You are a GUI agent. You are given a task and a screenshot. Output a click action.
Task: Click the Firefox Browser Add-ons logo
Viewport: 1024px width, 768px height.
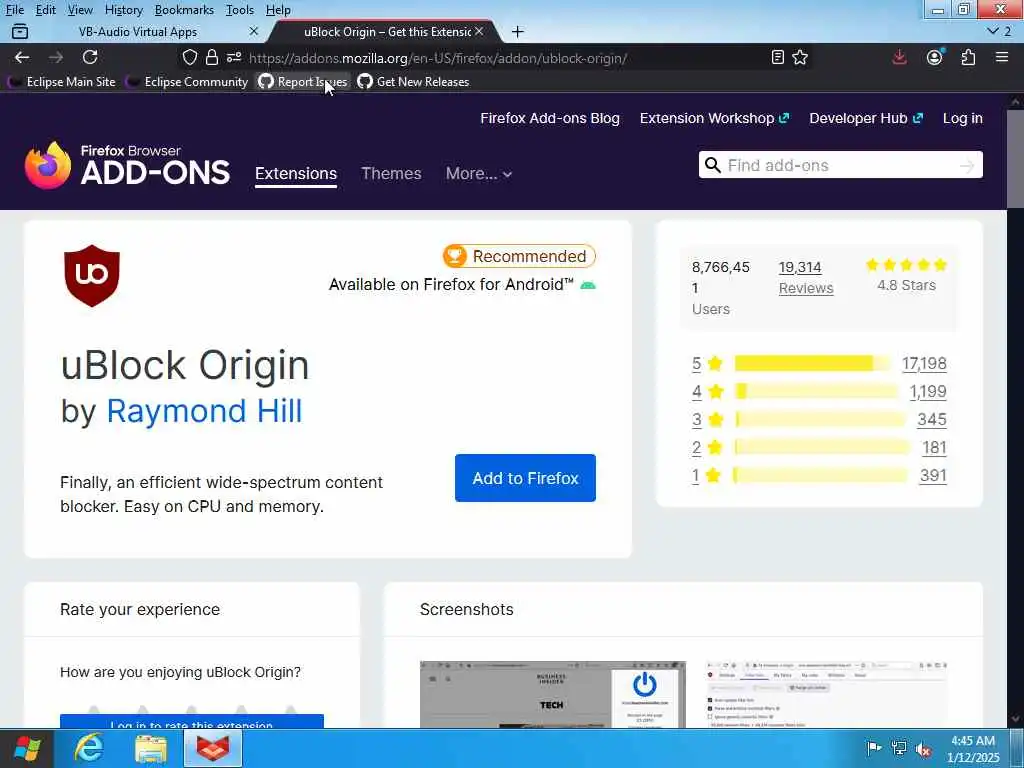[x=127, y=165]
